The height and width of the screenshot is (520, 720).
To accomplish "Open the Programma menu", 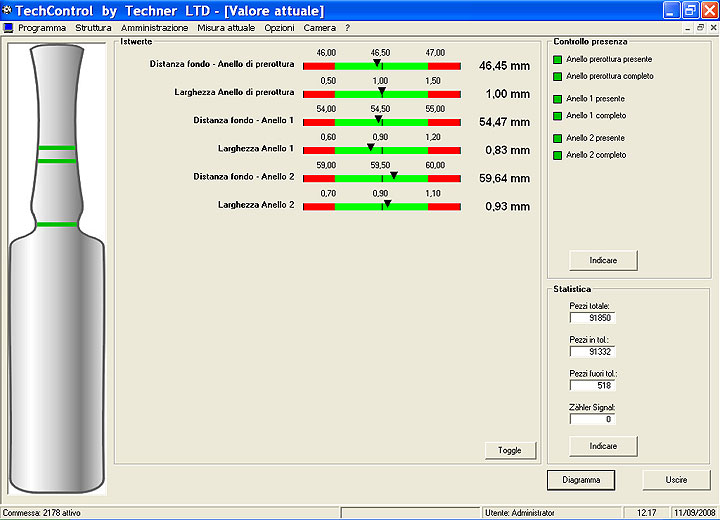I will click(x=42, y=28).
